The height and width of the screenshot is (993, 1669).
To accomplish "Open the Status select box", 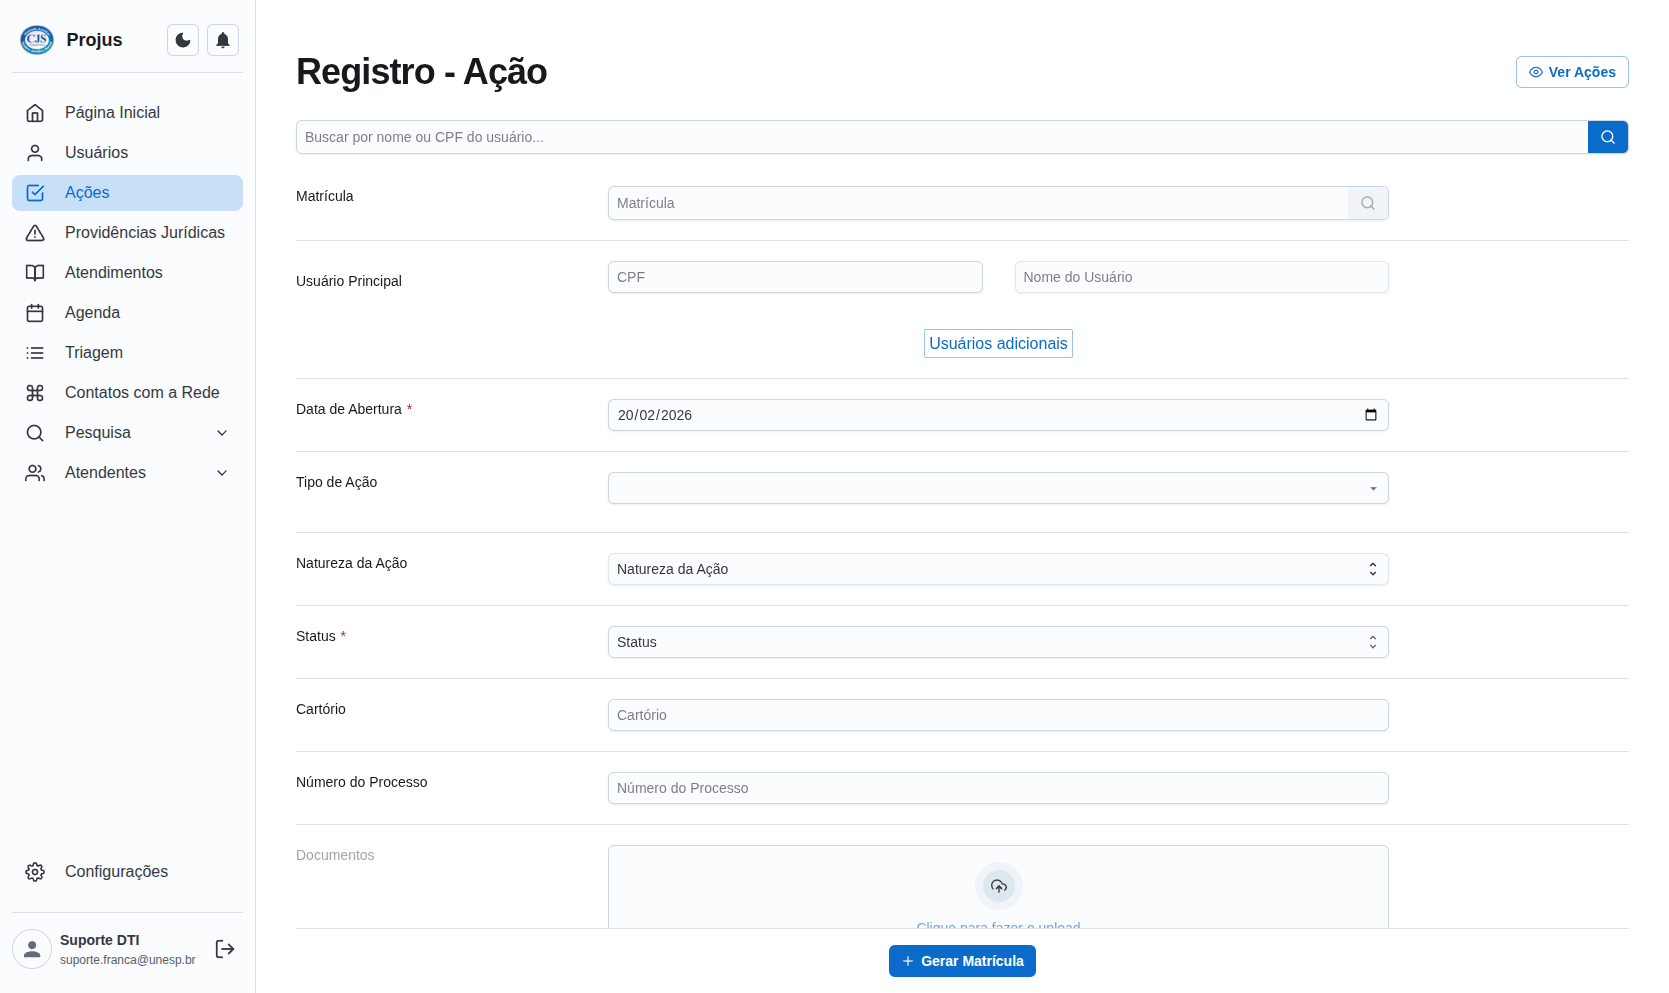I will [x=997, y=642].
